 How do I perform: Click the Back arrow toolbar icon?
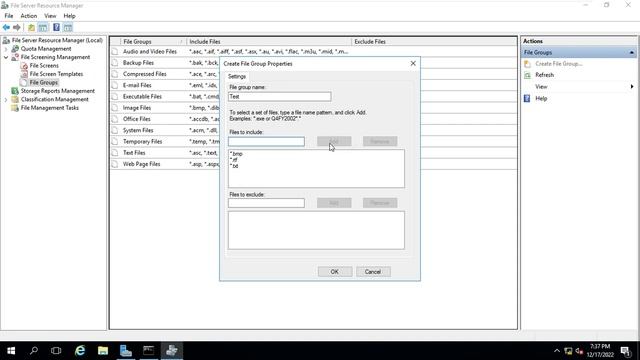tap(6, 27)
